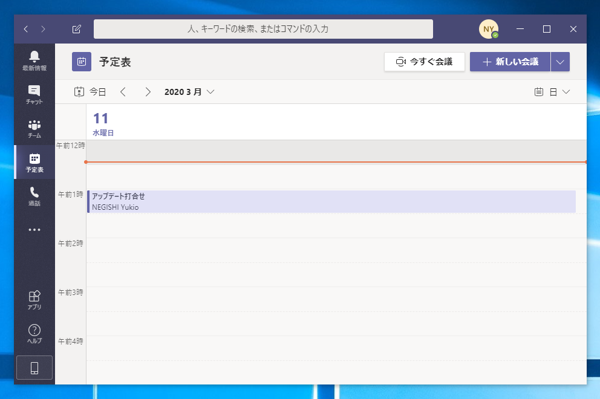Click the mobile app download icon

34,368
